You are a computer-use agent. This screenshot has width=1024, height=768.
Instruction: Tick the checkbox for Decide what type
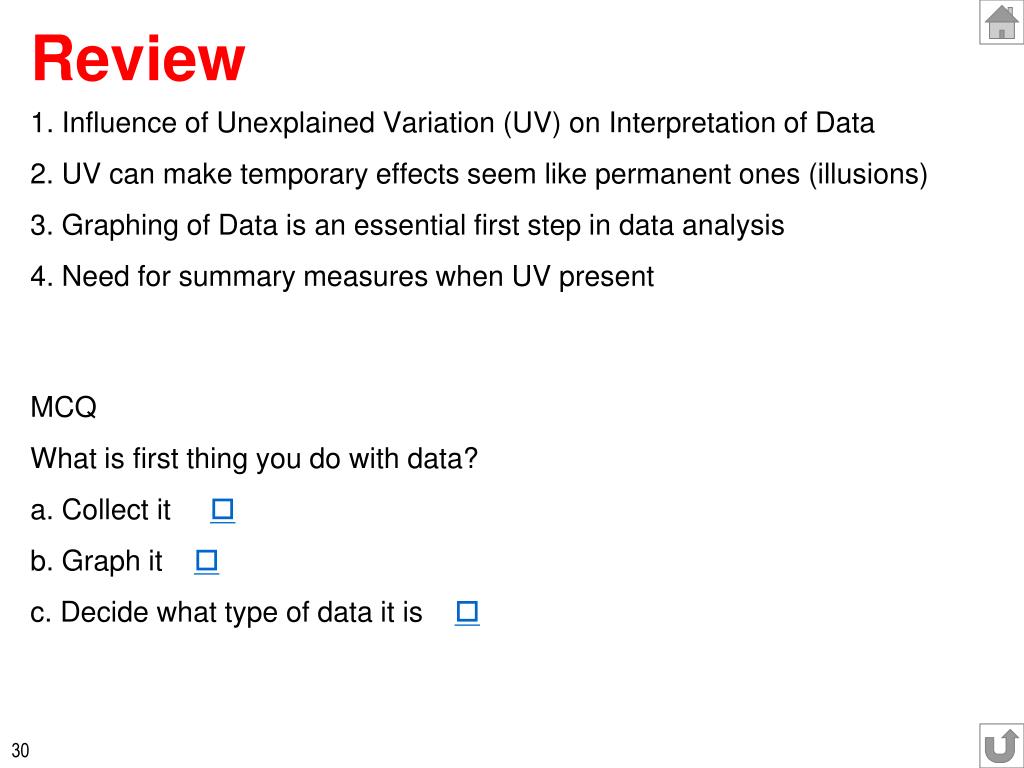[x=467, y=613]
